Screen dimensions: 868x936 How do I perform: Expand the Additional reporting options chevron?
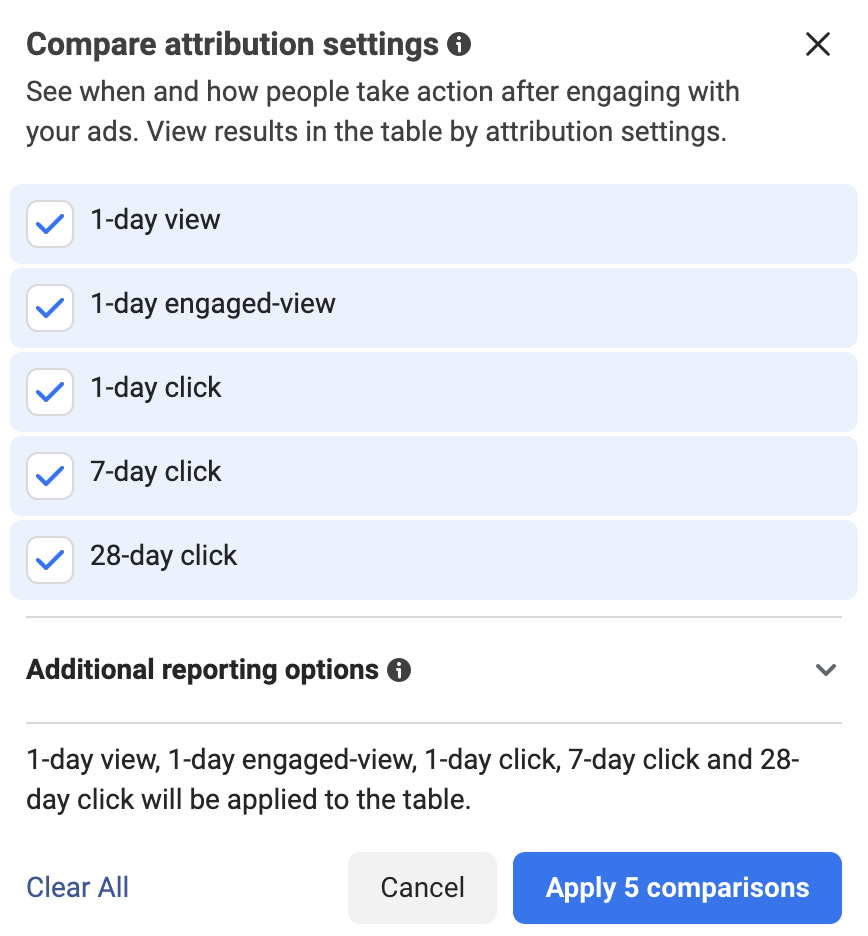click(x=826, y=670)
